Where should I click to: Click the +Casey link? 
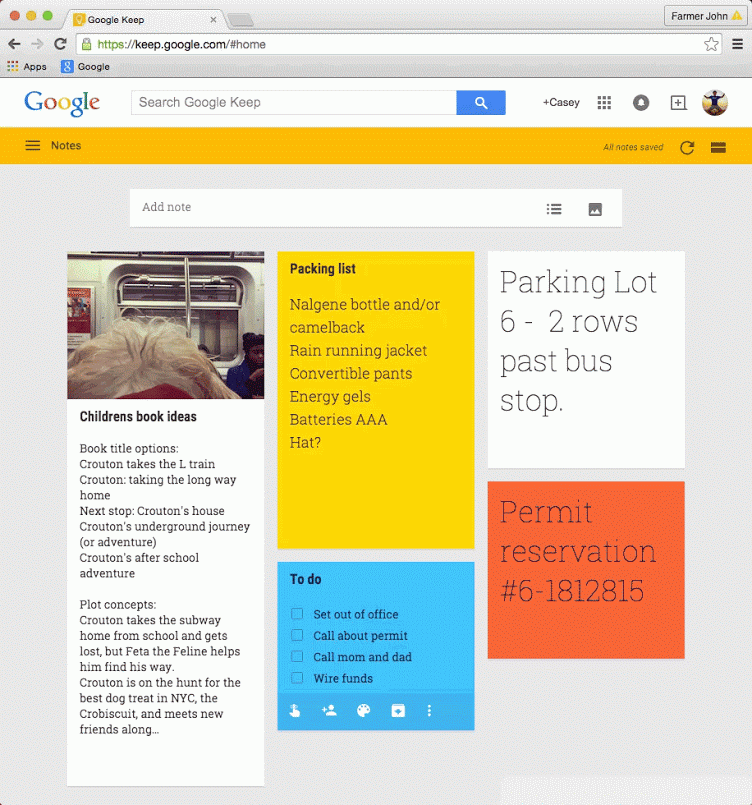[561, 103]
